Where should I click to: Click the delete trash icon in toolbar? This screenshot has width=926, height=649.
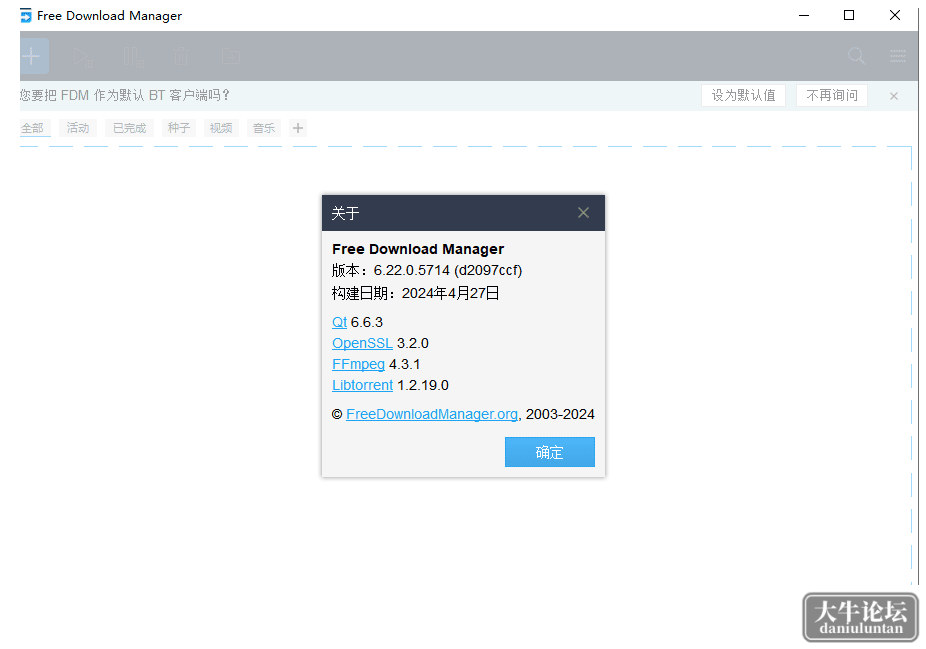(x=181, y=57)
